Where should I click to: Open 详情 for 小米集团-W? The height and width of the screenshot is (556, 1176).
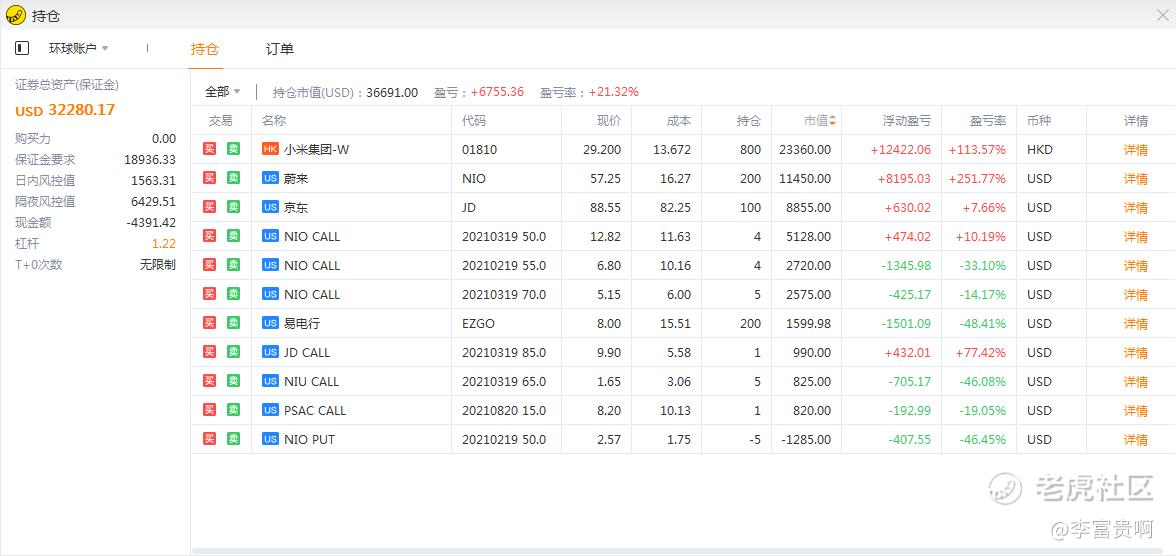pyautogui.click(x=1136, y=149)
